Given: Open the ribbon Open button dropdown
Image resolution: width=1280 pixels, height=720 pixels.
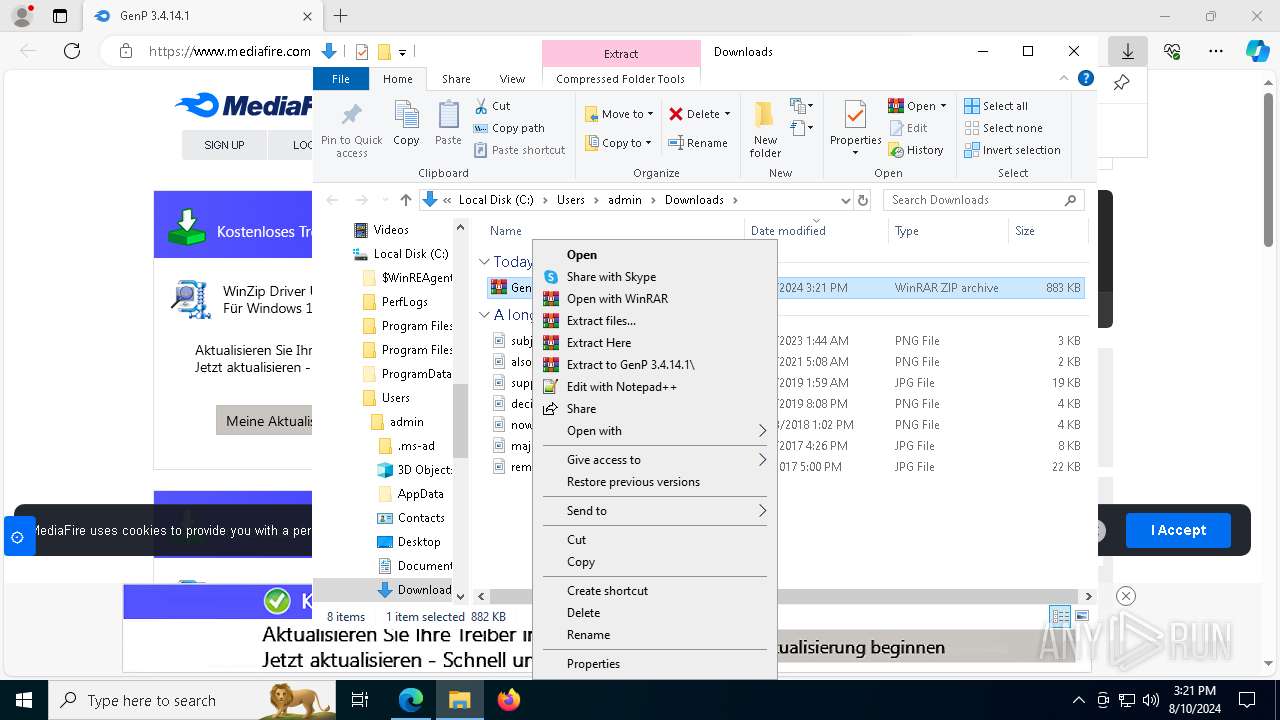Looking at the screenshot, I should (943, 106).
